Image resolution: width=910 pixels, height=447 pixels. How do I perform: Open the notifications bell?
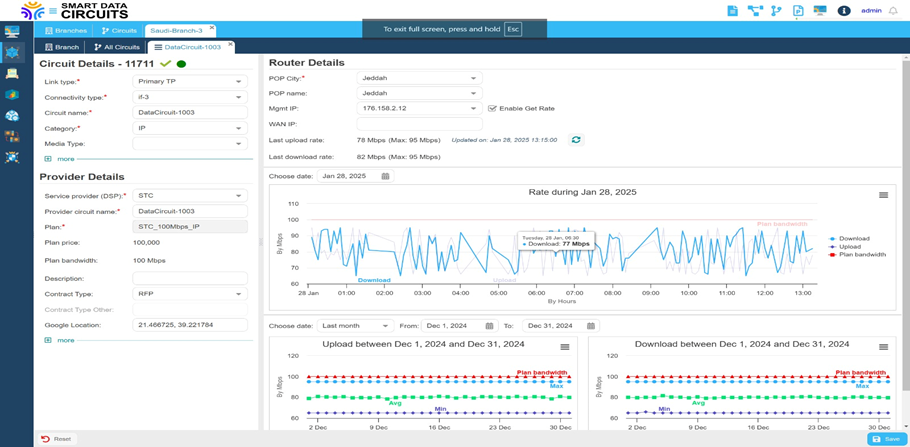click(894, 11)
